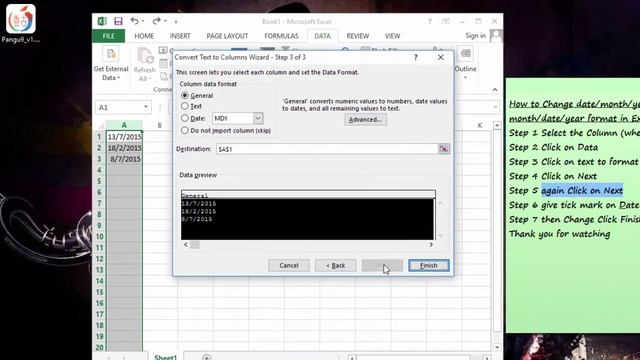Click the Back button

[336, 265]
